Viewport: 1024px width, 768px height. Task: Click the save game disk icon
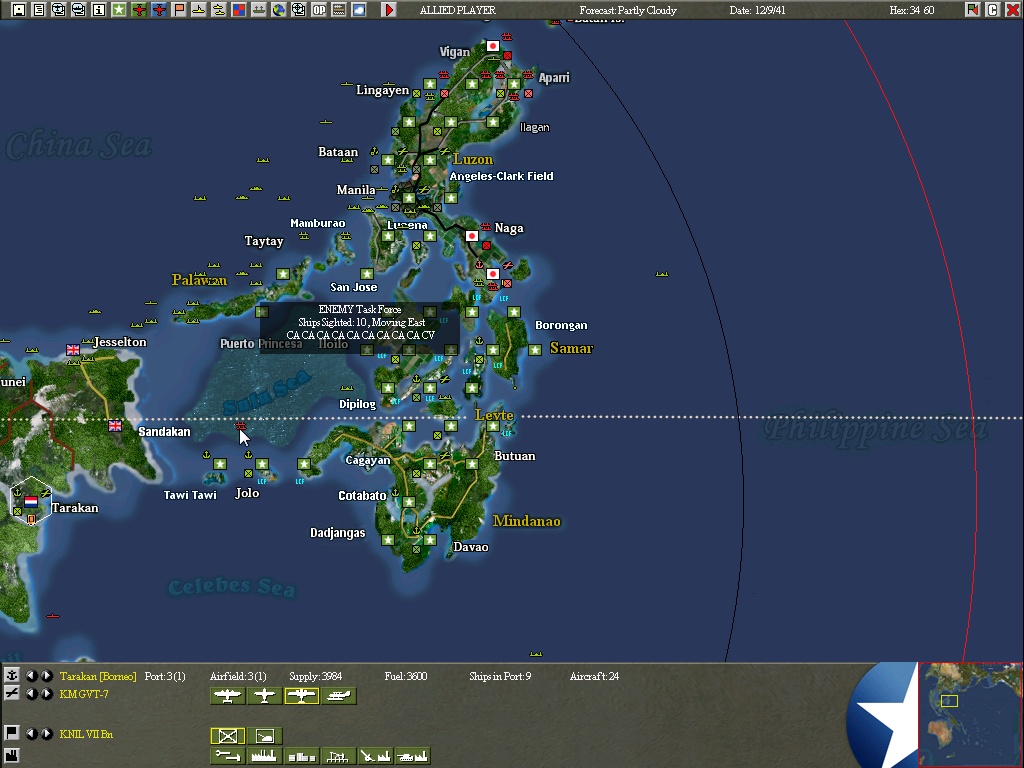(19, 10)
